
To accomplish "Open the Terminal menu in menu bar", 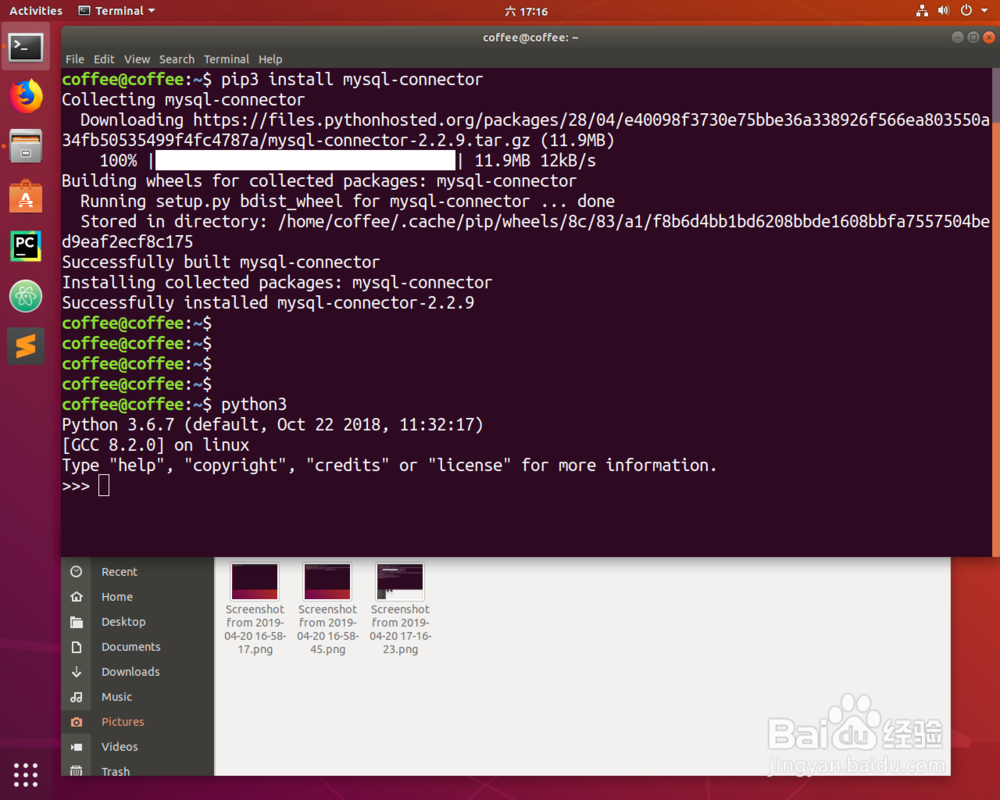I will 226,59.
